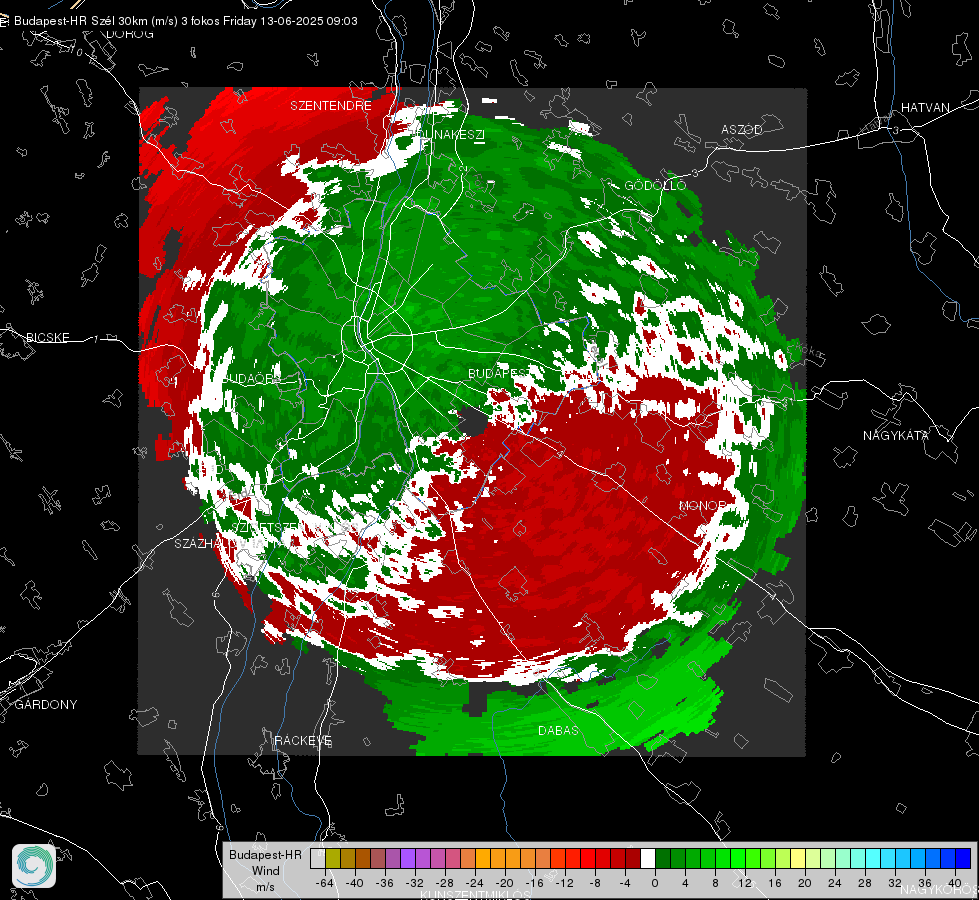This screenshot has width=979, height=900.
Task: Click the MONOR city label
Action: 702,505
